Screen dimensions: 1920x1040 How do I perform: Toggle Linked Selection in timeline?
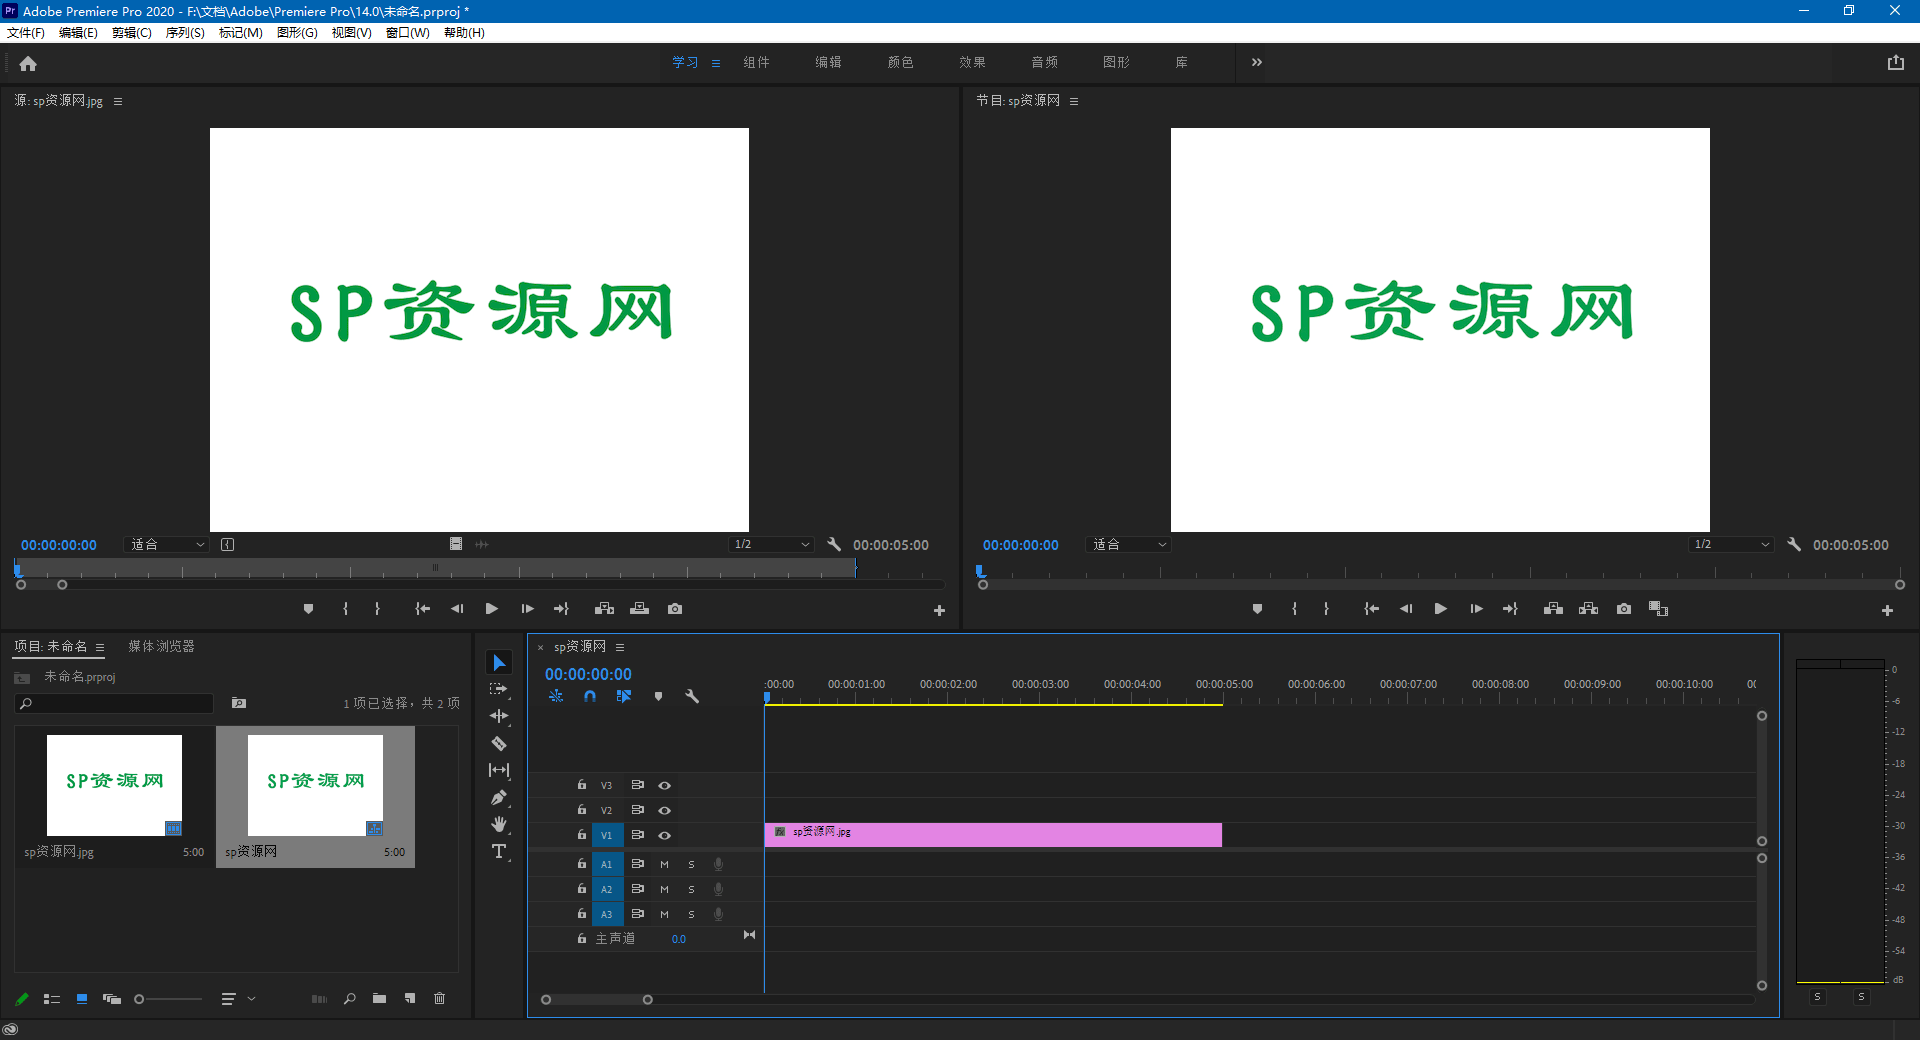[624, 696]
